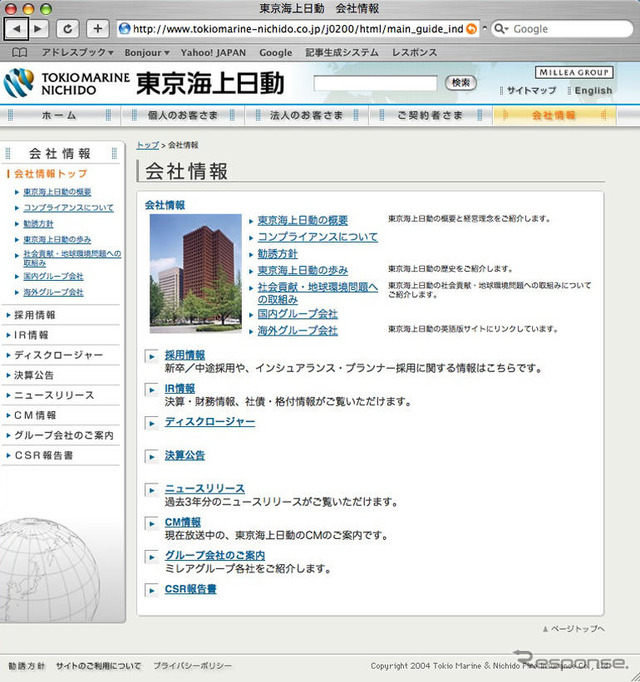This screenshot has height=682, width=640.
Task: Open 東京海上日動の概要 in the left sidebar
Action: click(57, 192)
